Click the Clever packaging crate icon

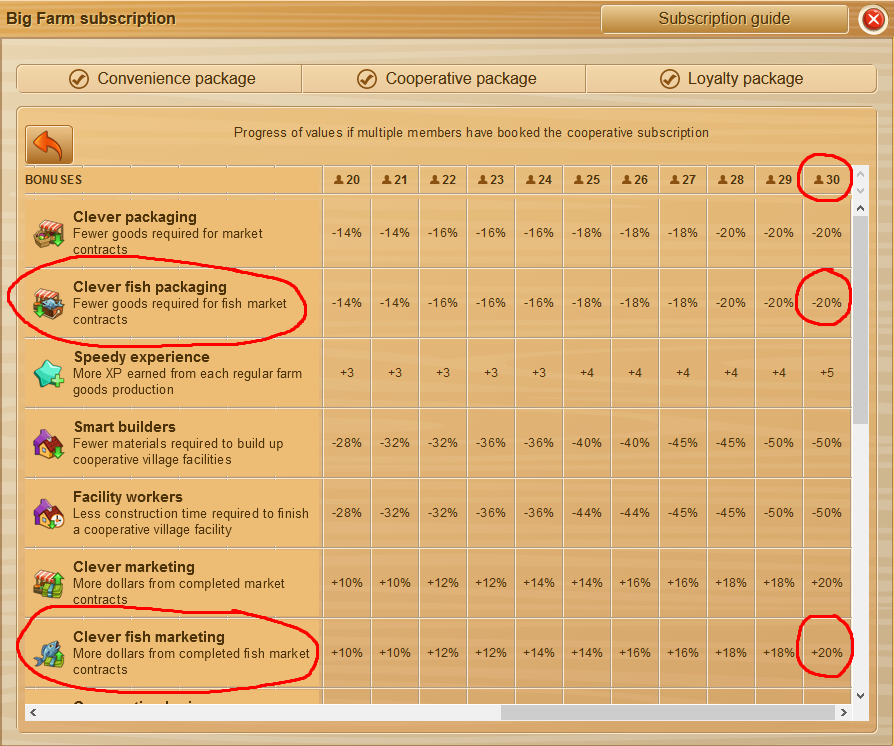click(x=49, y=234)
